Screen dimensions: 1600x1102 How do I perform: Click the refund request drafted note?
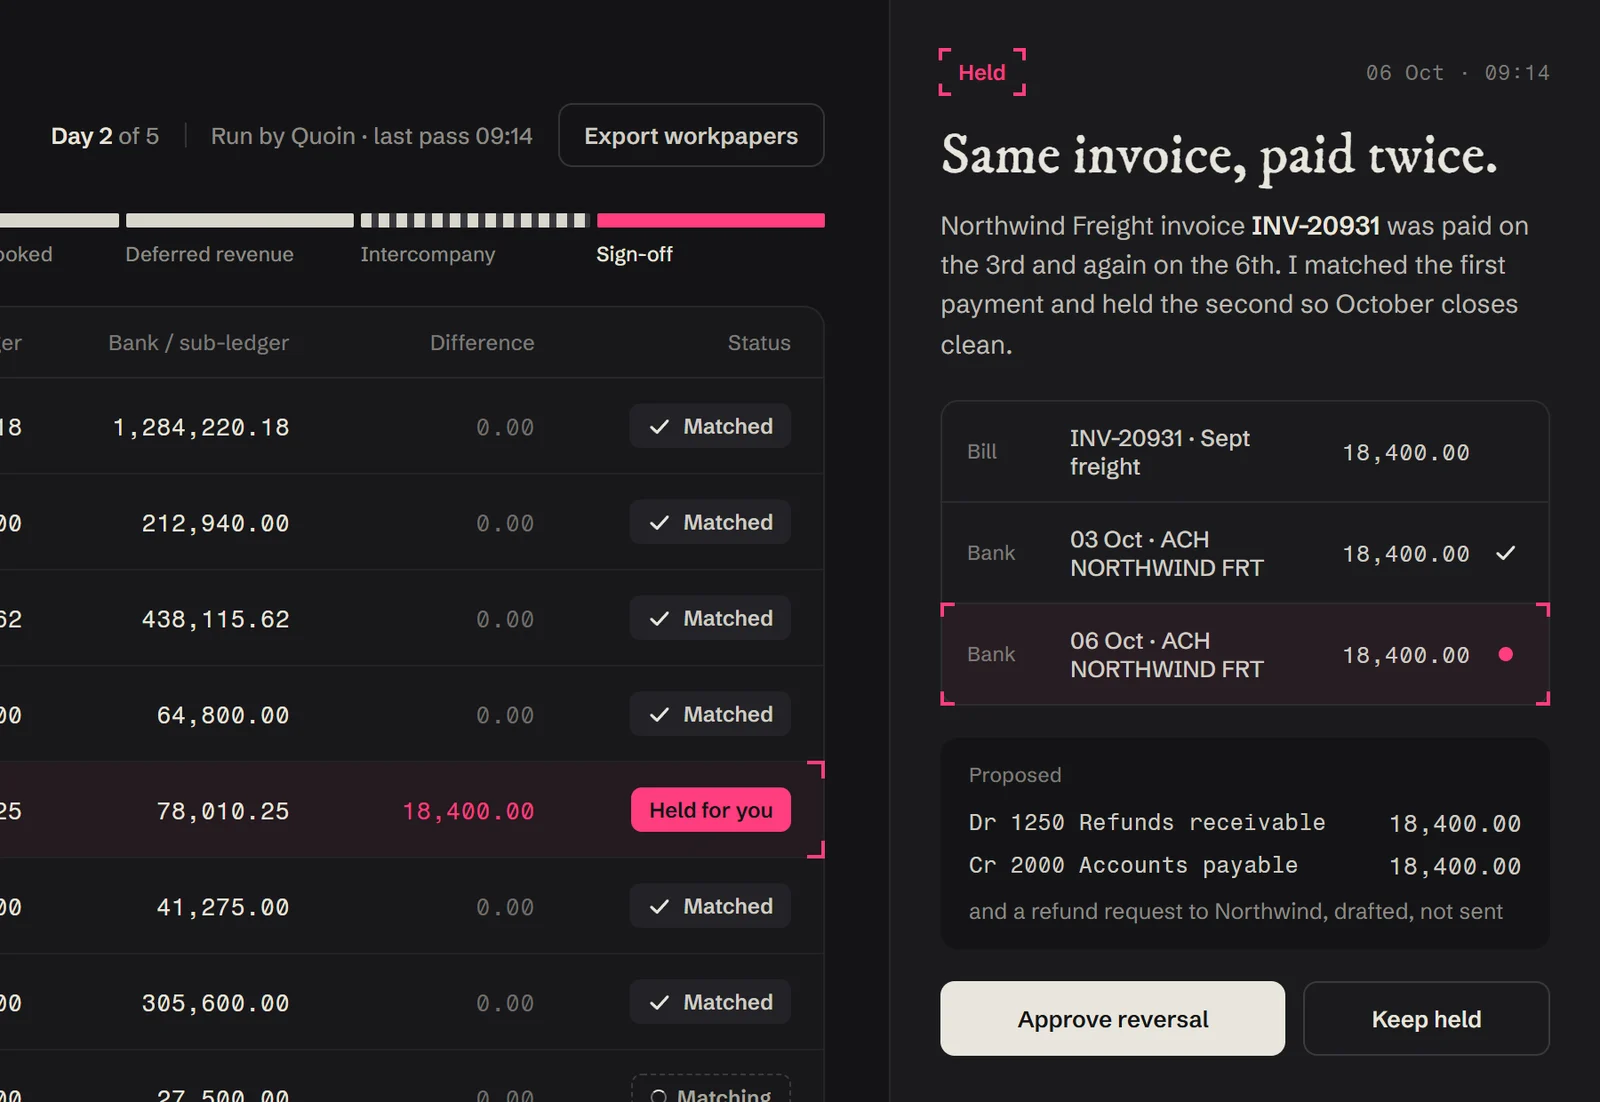(x=1235, y=911)
